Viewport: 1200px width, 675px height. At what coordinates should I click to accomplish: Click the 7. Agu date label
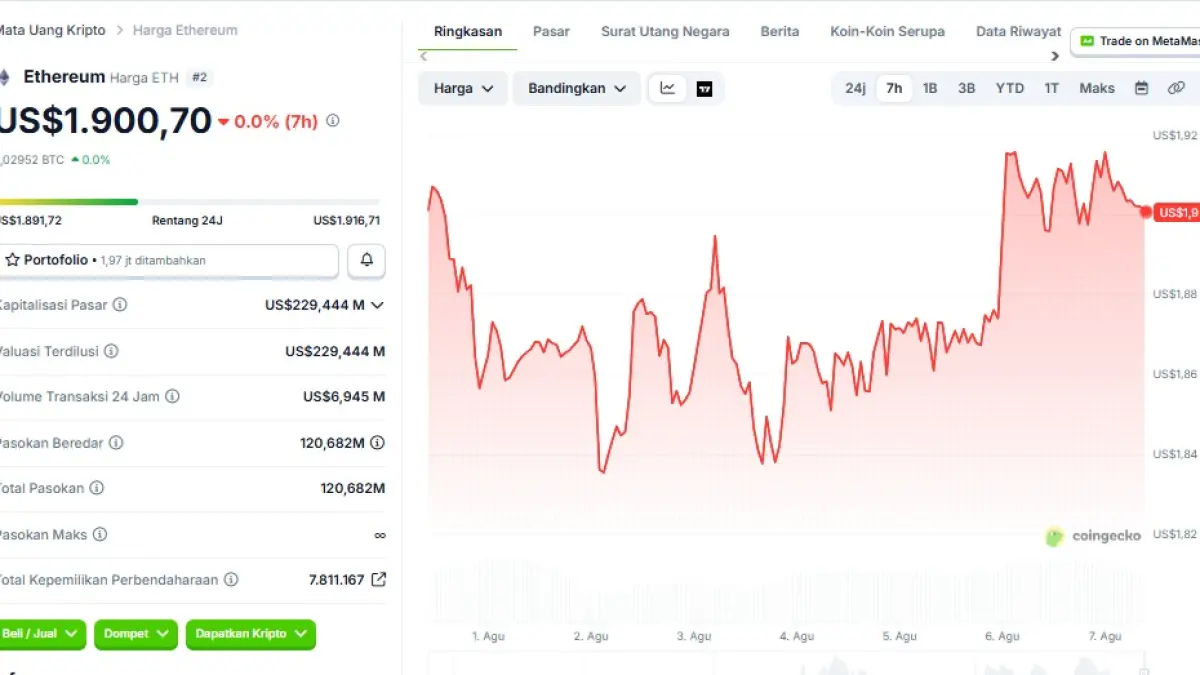click(x=1105, y=636)
